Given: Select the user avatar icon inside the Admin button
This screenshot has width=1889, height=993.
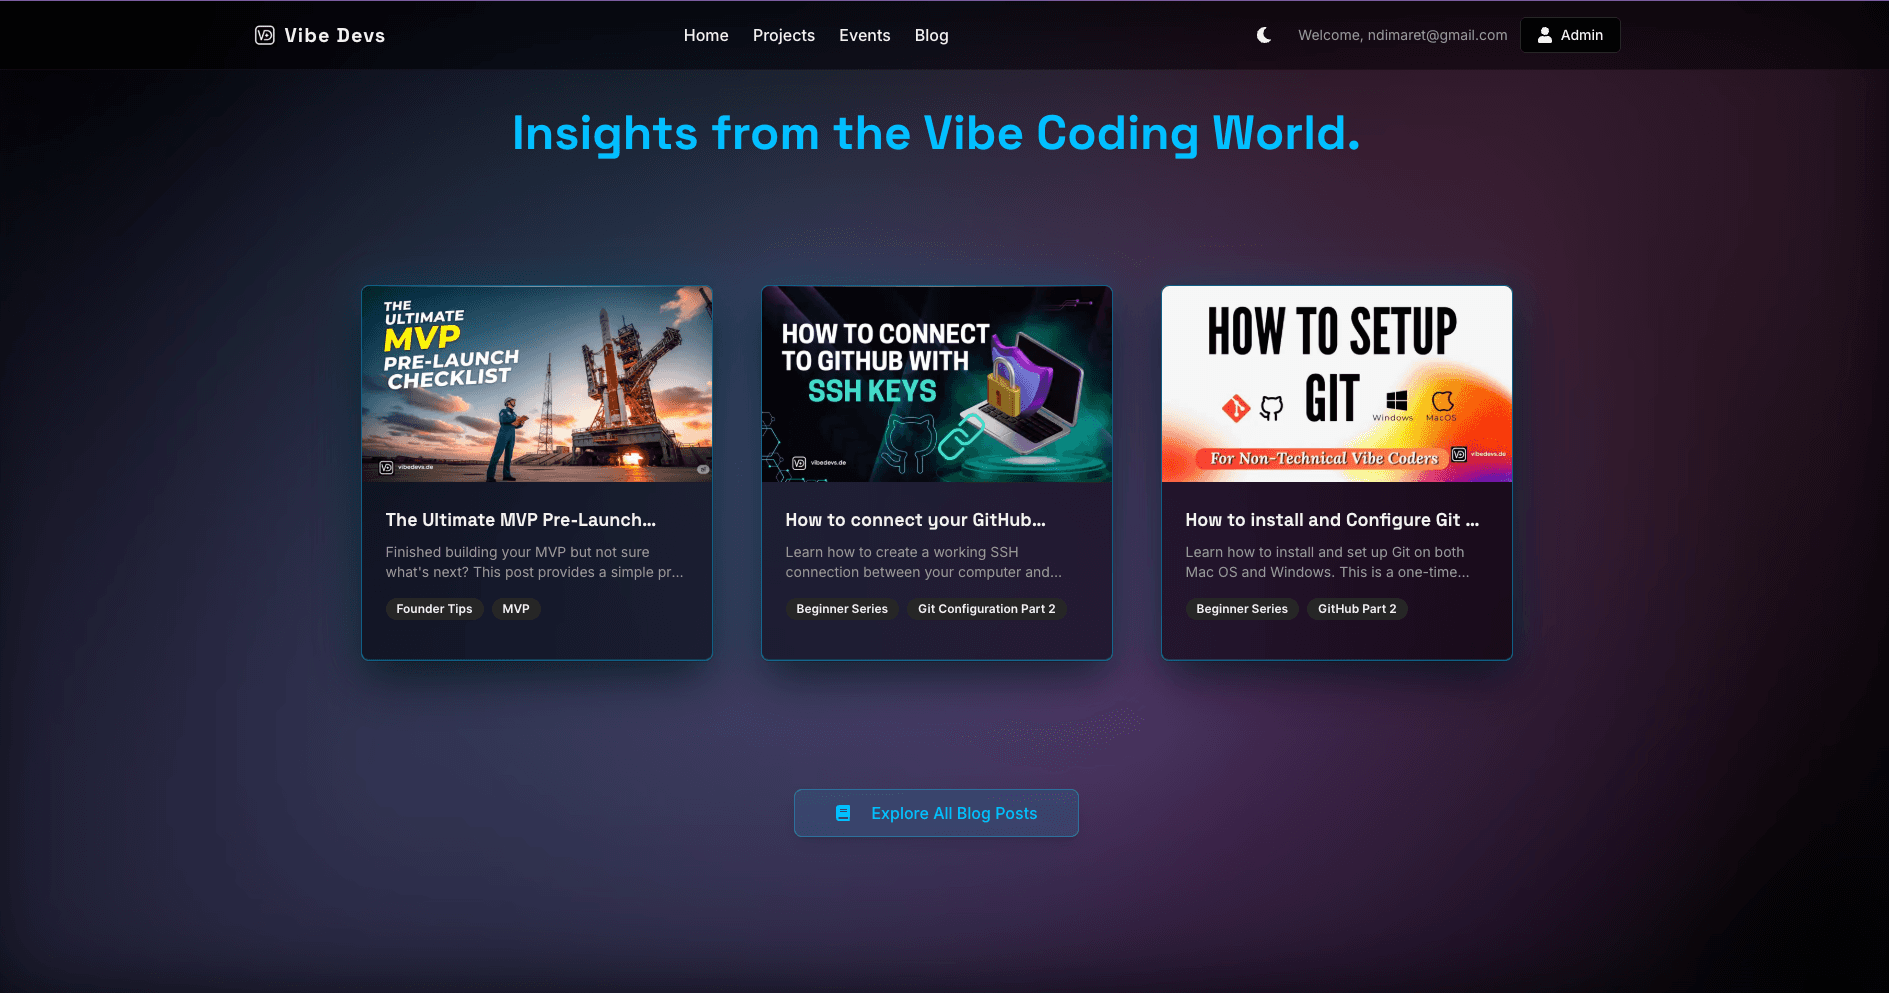Looking at the screenshot, I should coord(1543,35).
